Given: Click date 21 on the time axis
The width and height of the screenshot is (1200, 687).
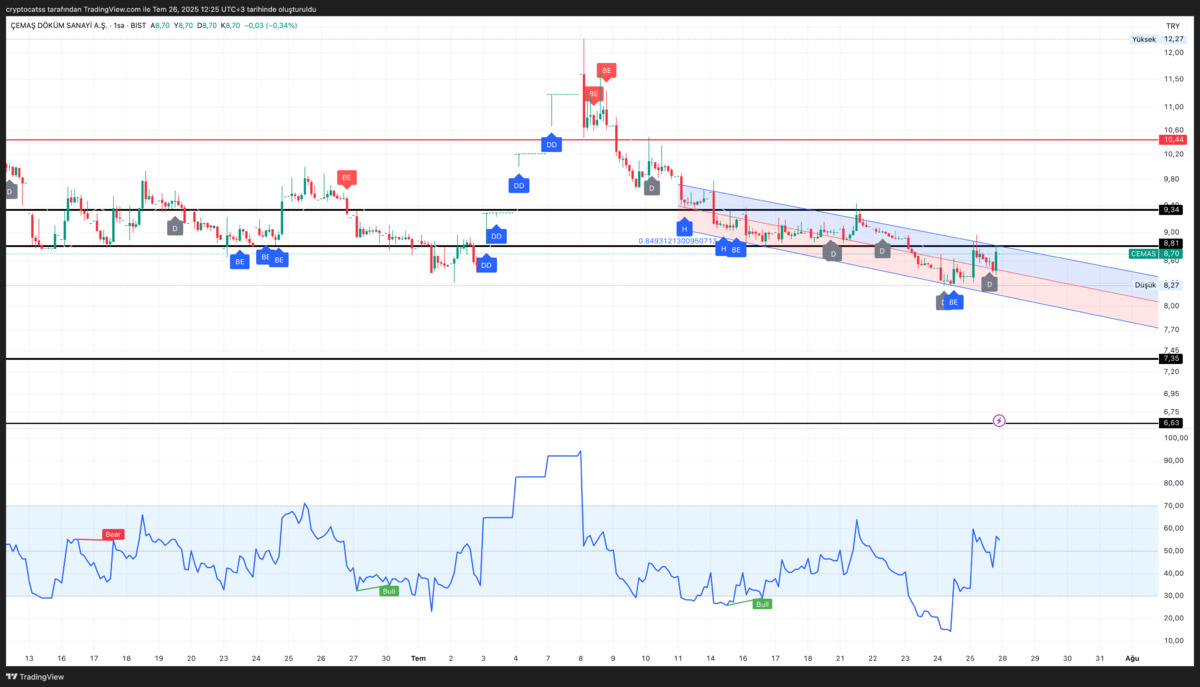Looking at the screenshot, I should (x=840, y=658).
